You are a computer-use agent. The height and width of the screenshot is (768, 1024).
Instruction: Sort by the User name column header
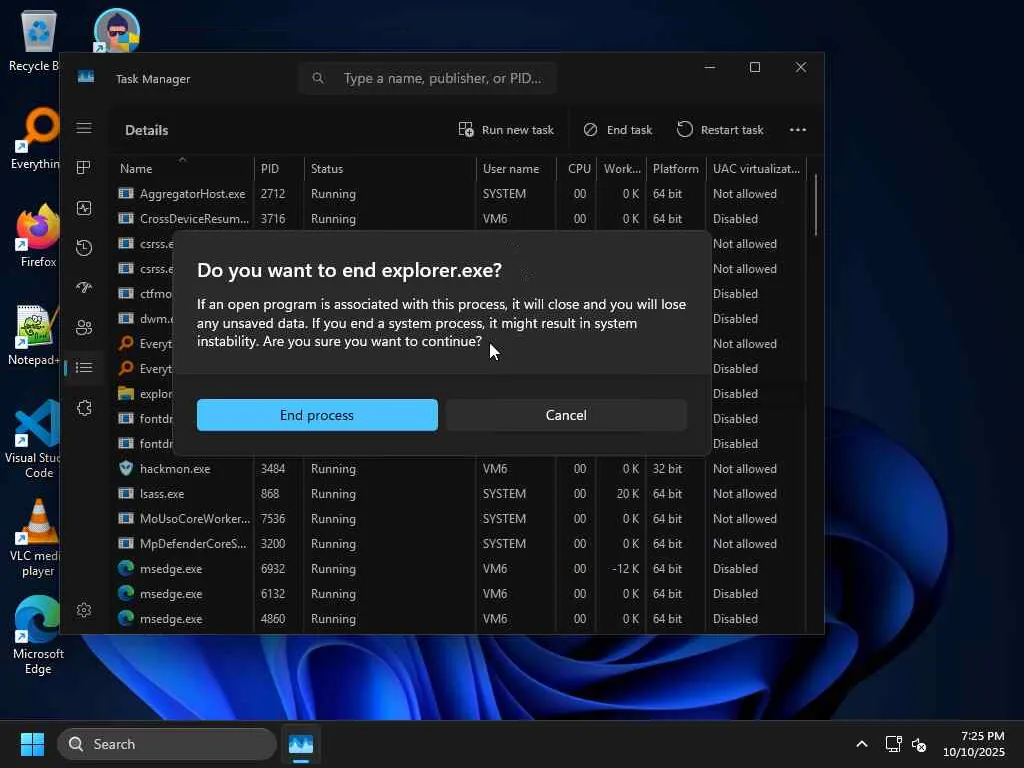point(516,168)
